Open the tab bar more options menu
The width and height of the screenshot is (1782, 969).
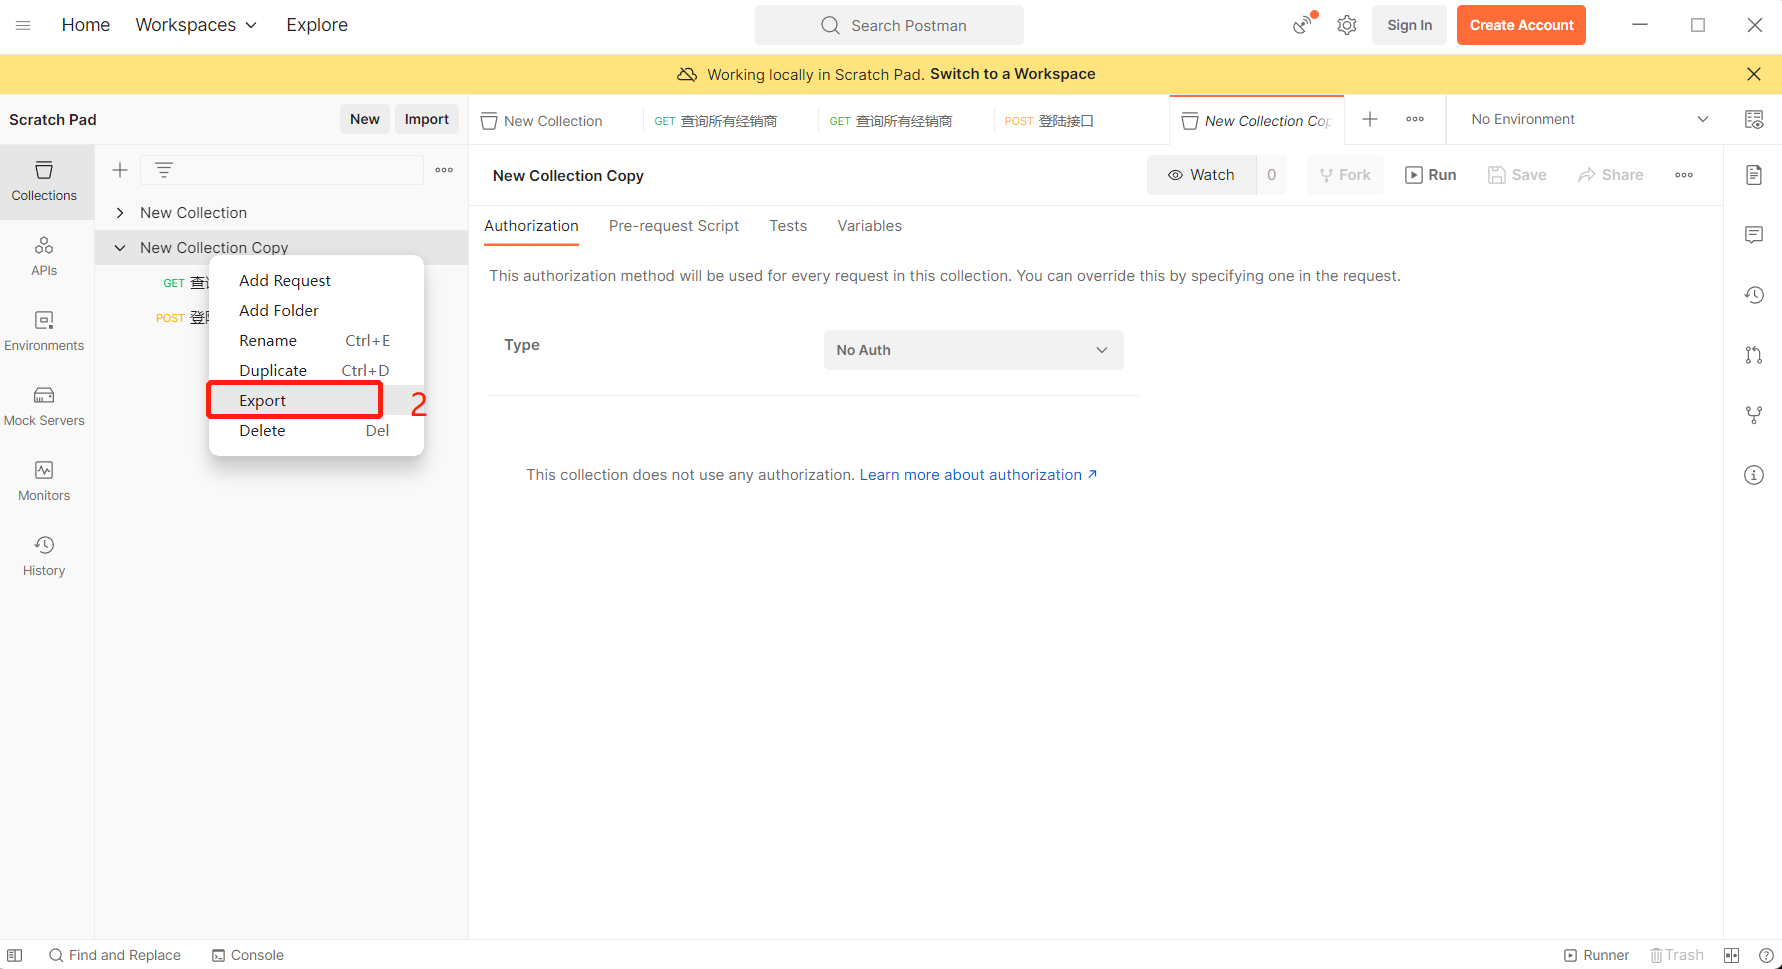pos(1415,119)
